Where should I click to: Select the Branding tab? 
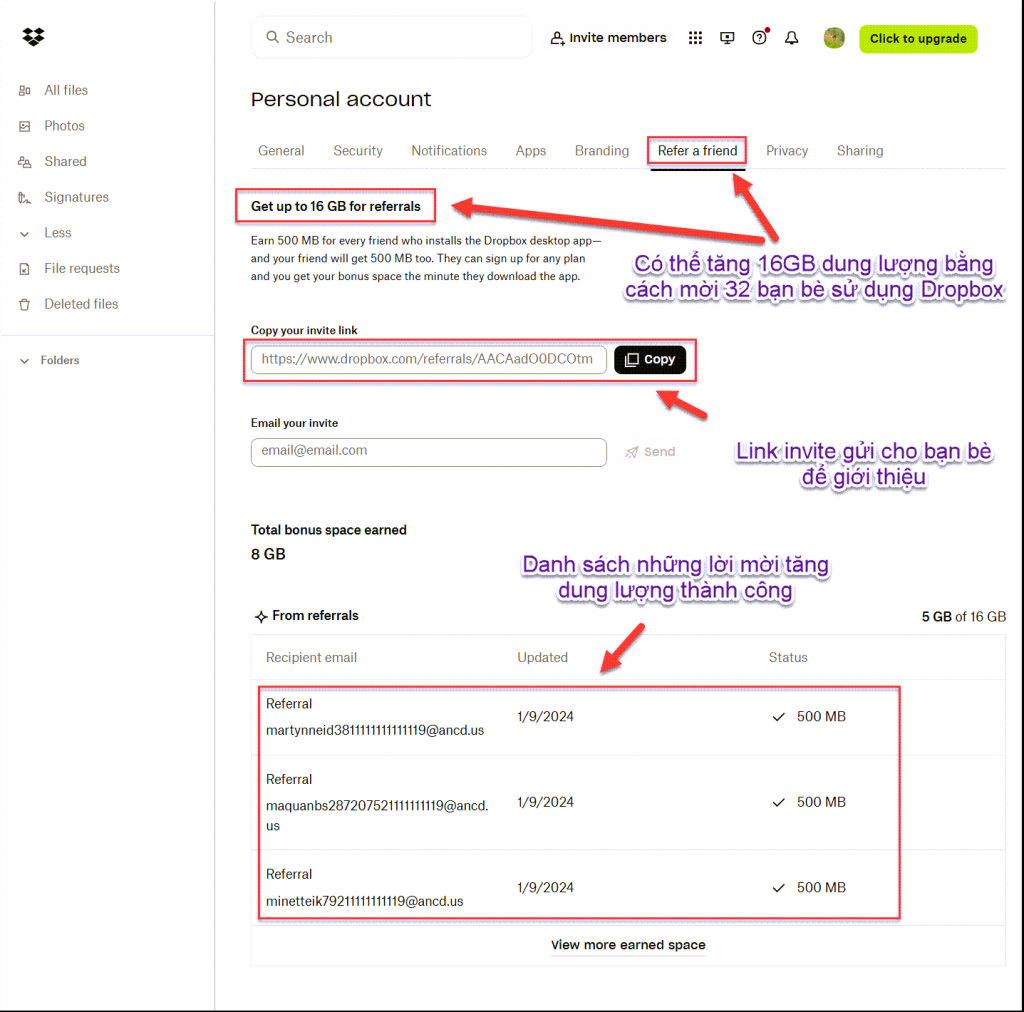coord(601,151)
